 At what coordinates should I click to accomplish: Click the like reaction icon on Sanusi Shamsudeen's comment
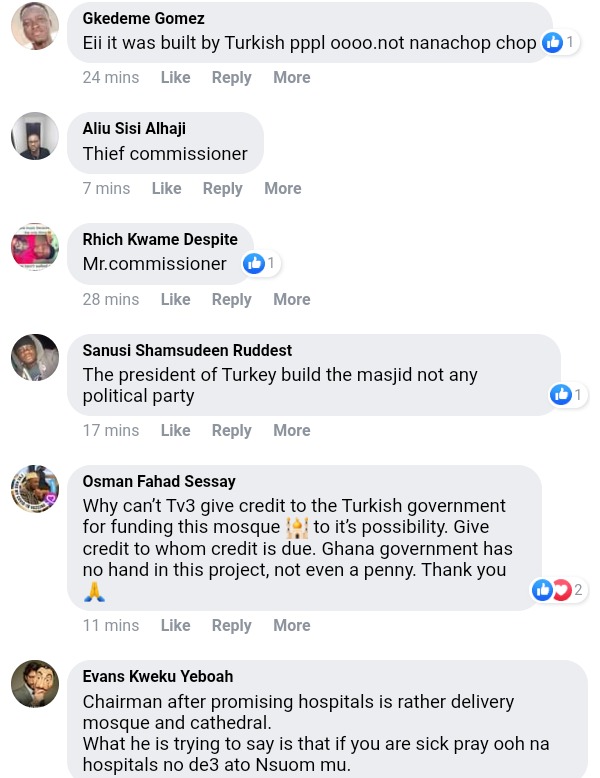click(561, 394)
